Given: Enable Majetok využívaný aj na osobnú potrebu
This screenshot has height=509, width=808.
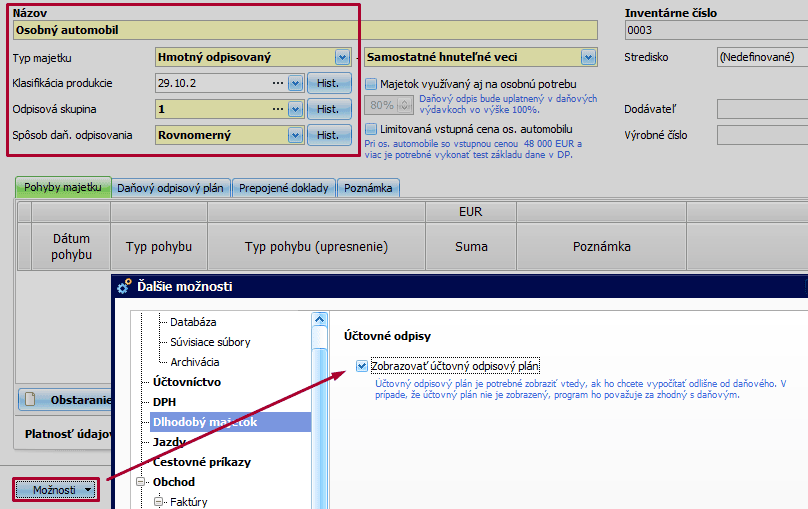Looking at the screenshot, I should (x=372, y=84).
